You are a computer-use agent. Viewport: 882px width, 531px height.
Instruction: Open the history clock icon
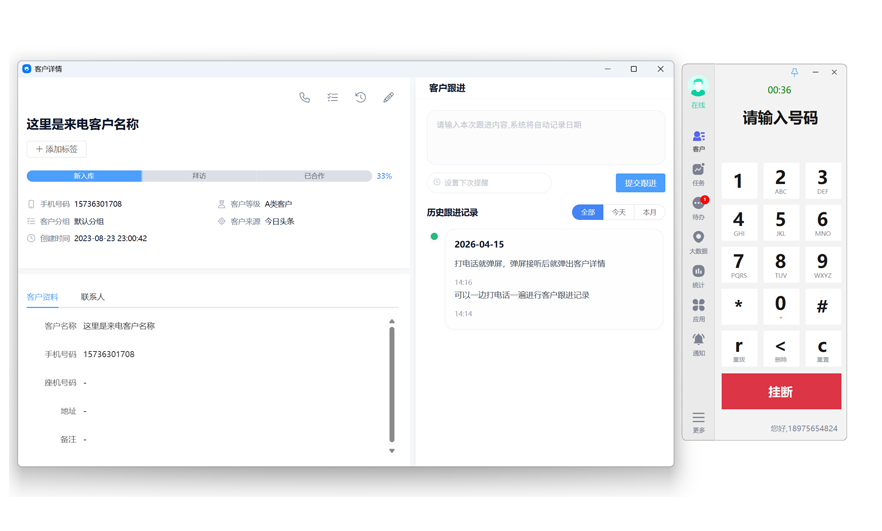tap(361, 97)
